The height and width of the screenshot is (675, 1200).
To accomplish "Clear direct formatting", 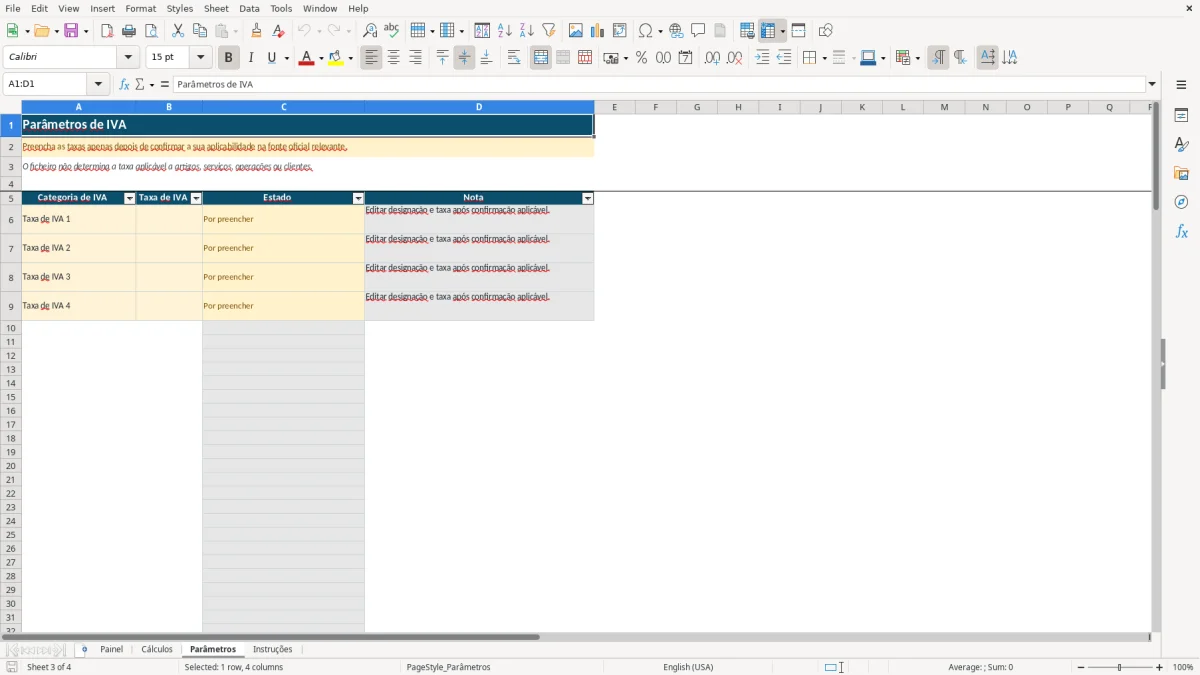I will coord(279,31).
